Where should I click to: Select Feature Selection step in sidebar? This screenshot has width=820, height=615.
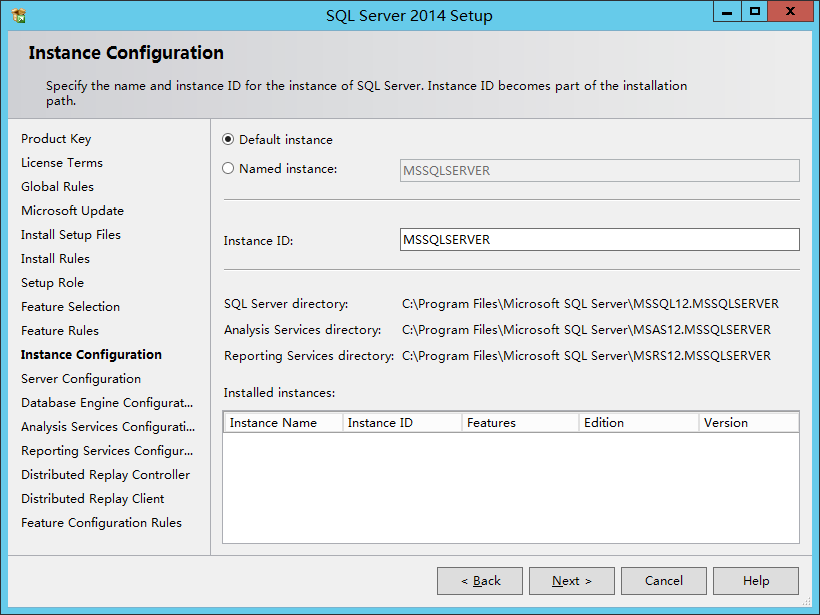click(x=71, y=307)
